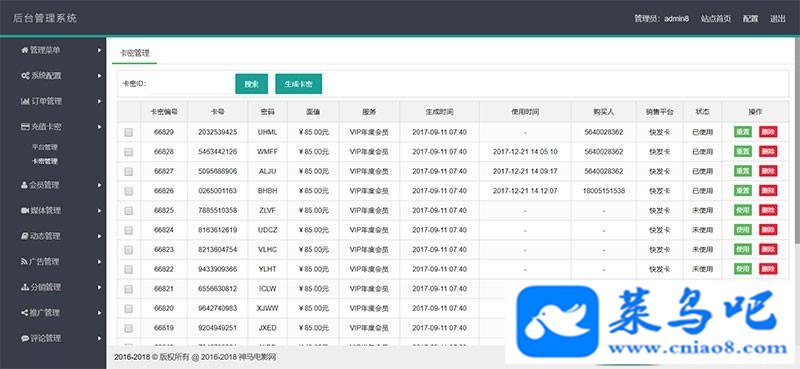Tick the checkbox for card 66829
Viewport: 800px width, 369px height.
tap(129, 132)
